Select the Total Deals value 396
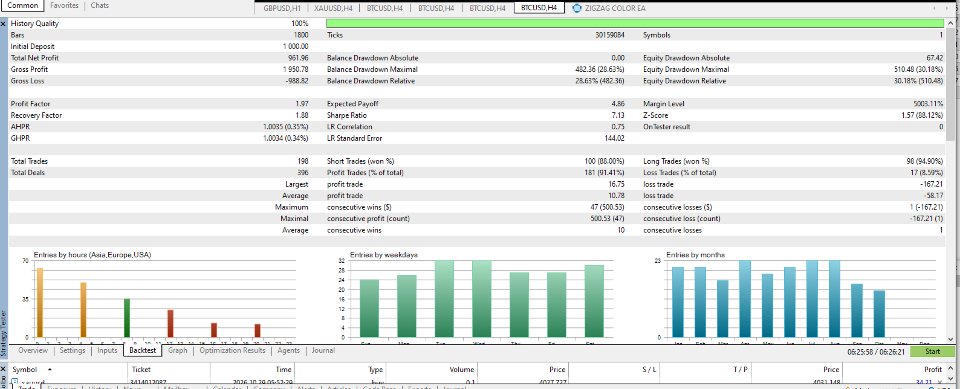This screenshot has width=960, height=389. pos(302,172)
